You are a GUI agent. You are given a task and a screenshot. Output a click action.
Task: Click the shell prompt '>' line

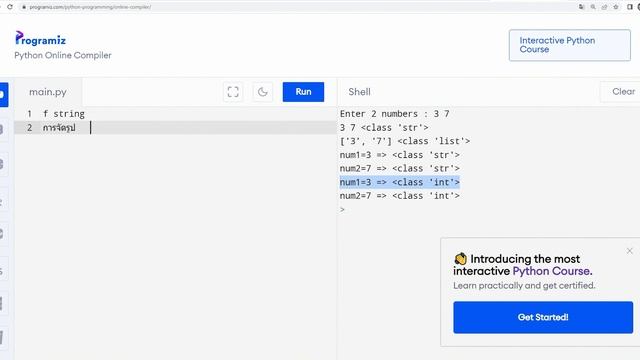tap(342, 209)
